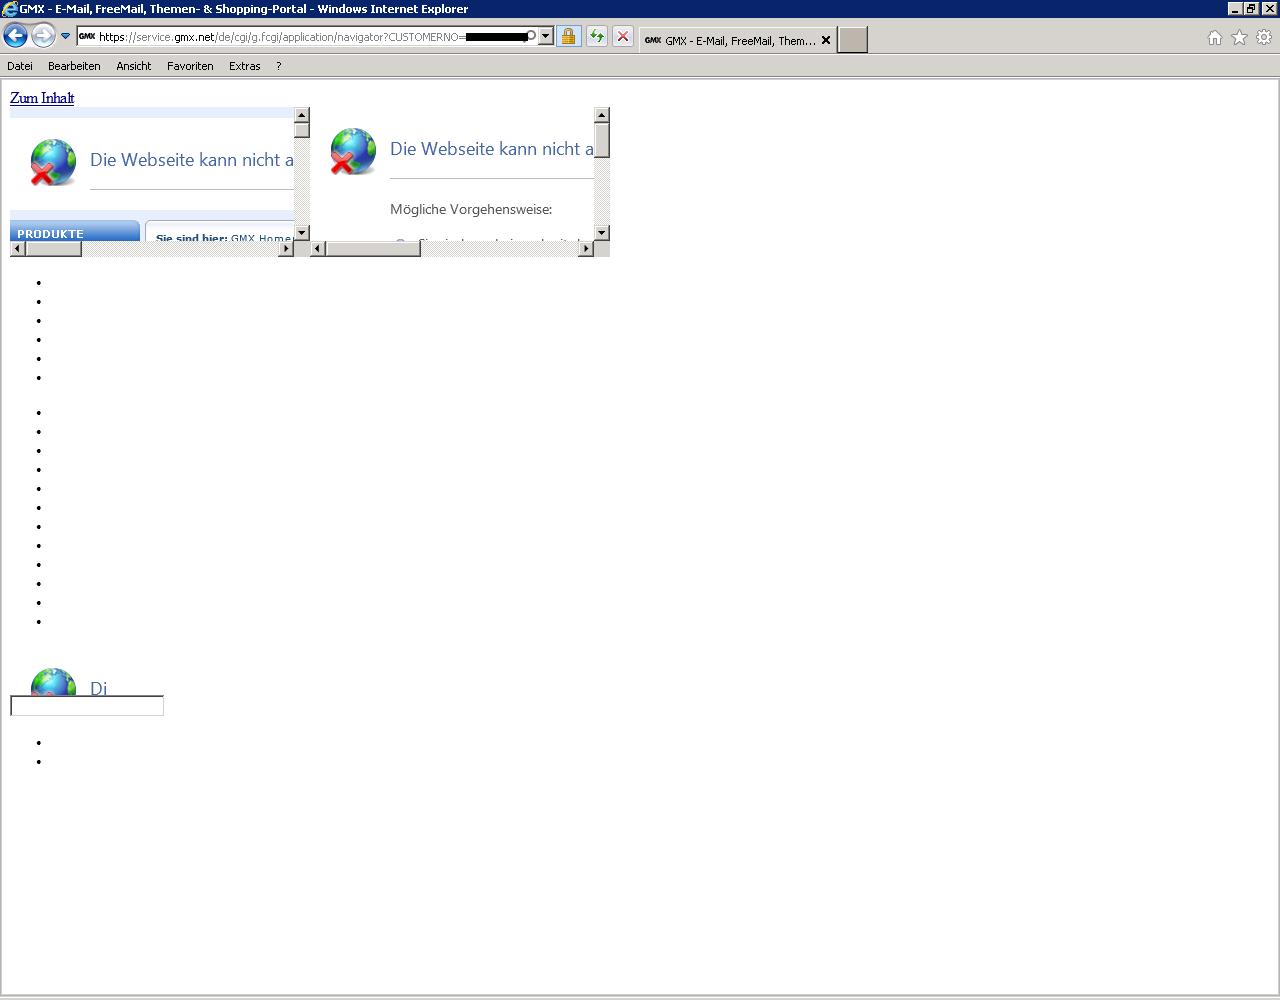Open a new blank tab
Viewport: 1280px width, 1000px height.
coord(852,40)
